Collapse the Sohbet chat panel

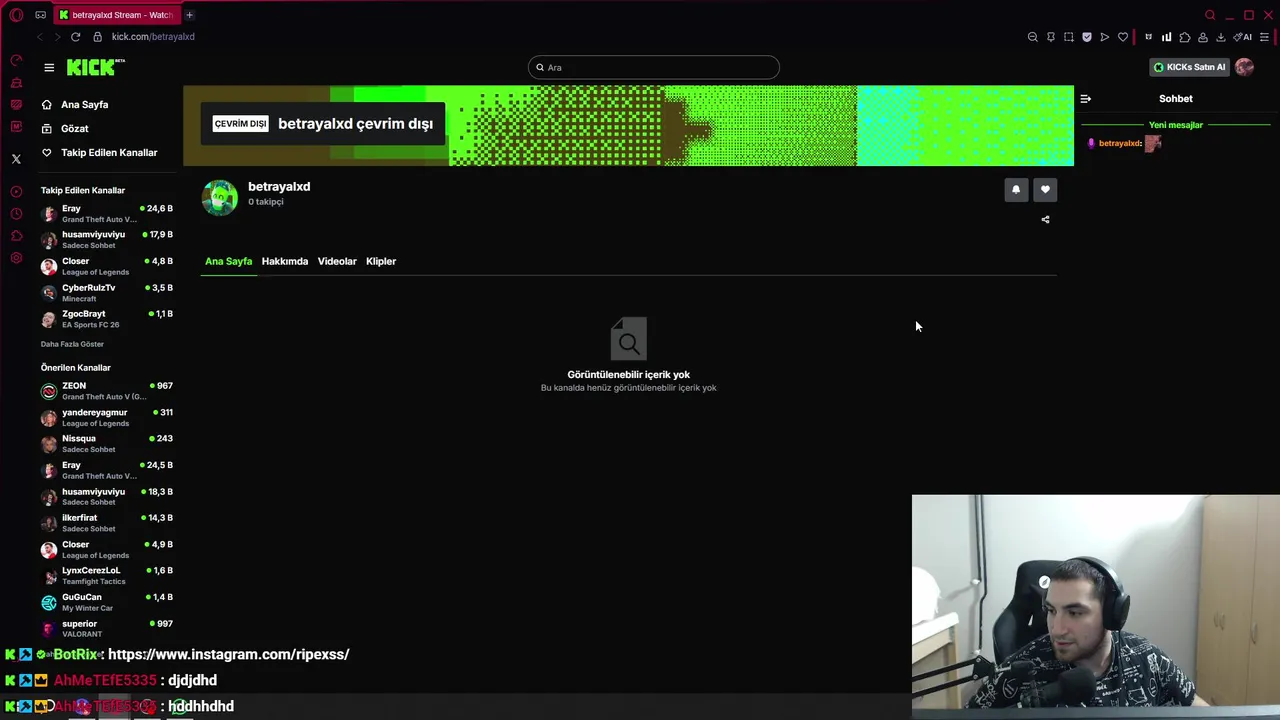[1085, 98]
